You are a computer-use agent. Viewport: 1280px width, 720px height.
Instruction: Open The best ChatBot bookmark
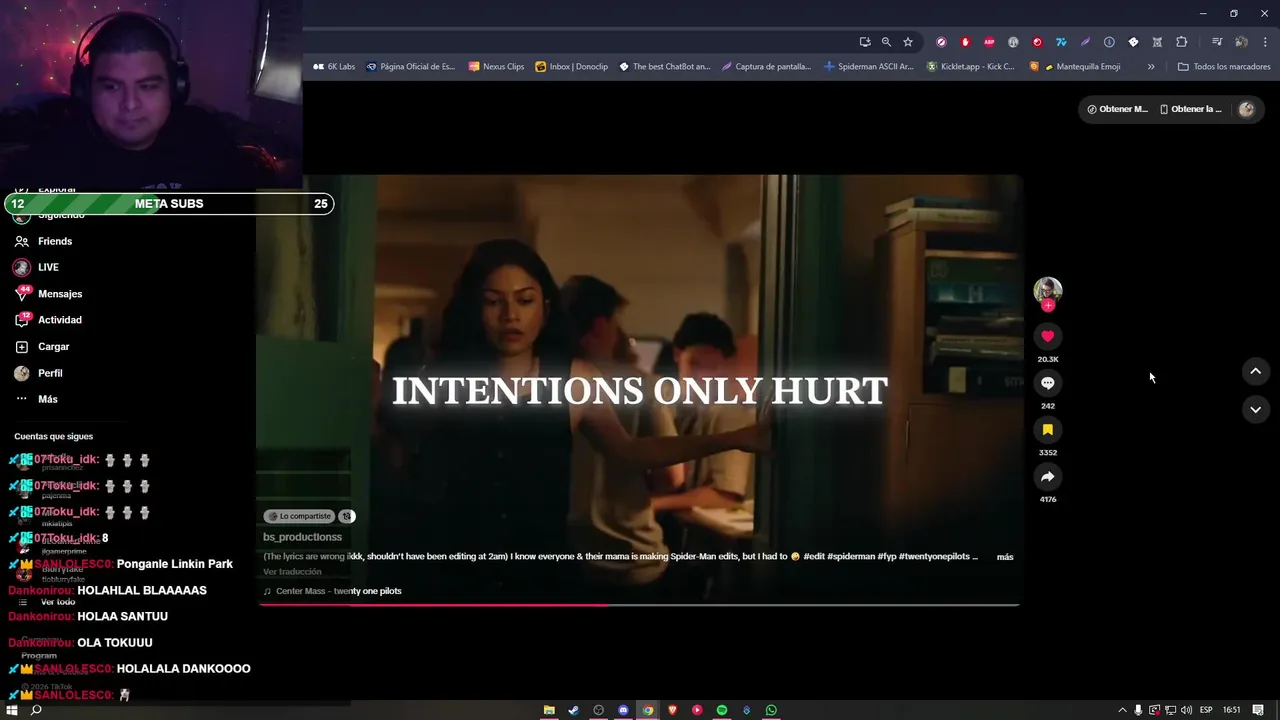[664, 67]
